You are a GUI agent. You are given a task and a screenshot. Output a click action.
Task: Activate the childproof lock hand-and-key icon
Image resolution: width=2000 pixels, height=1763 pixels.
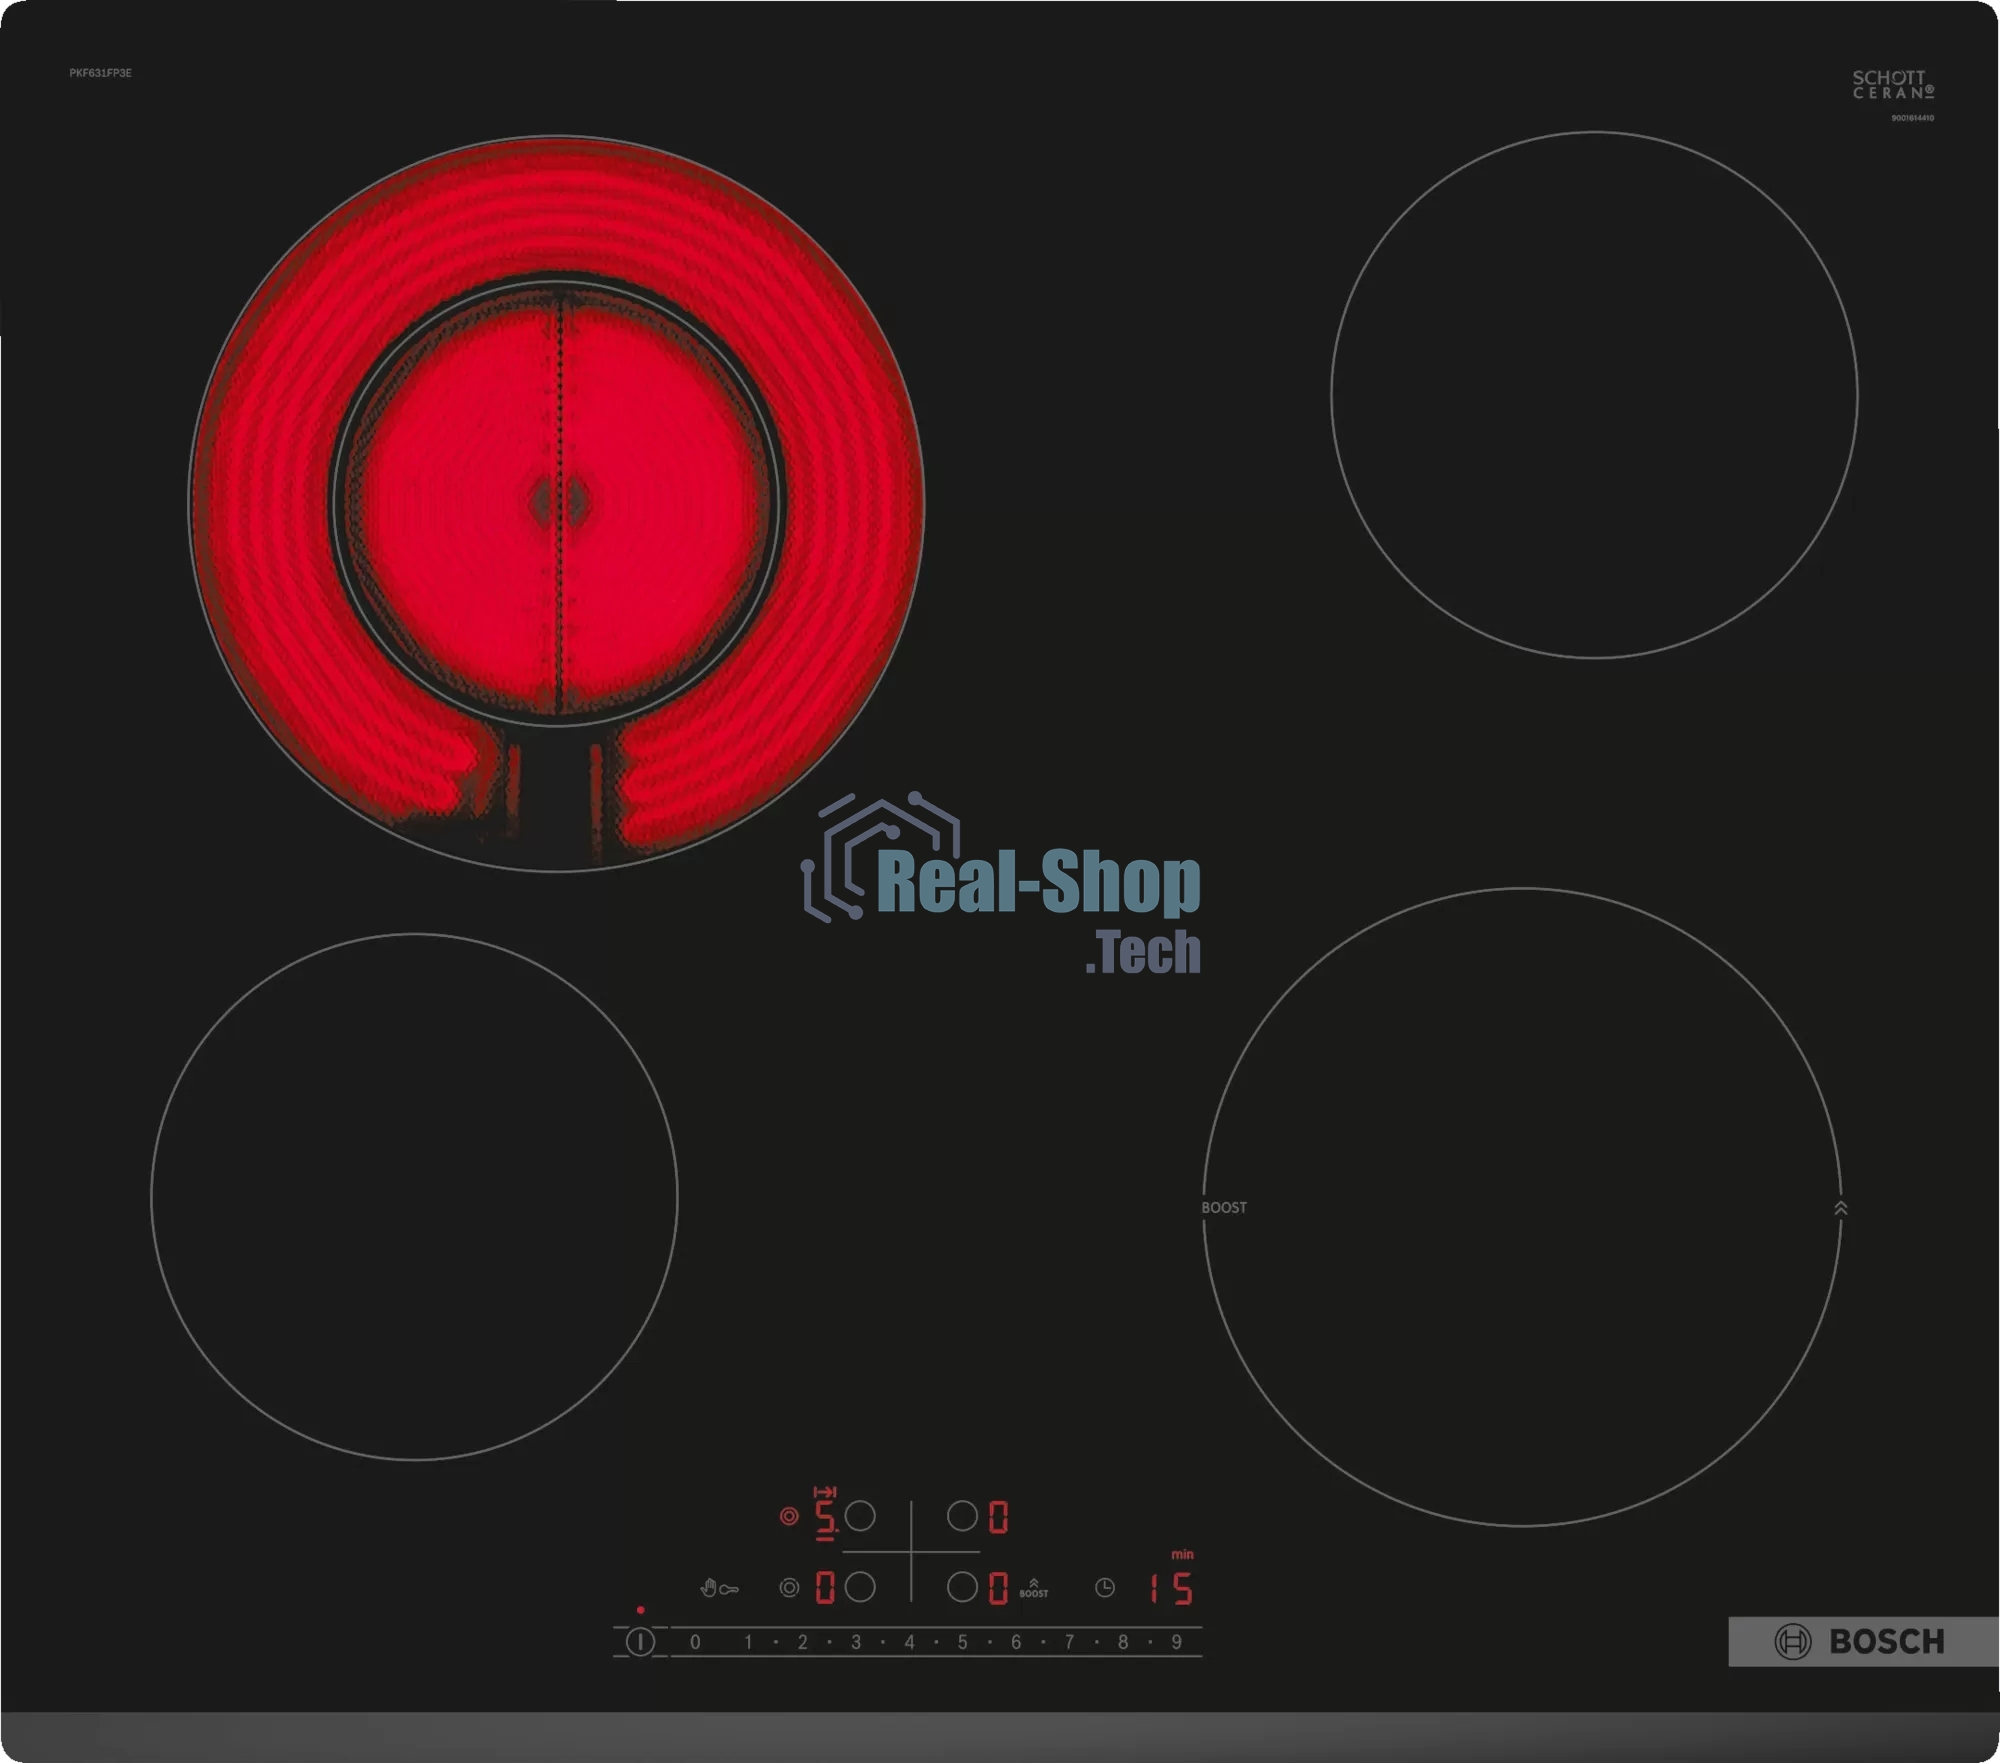point(719,1588)
